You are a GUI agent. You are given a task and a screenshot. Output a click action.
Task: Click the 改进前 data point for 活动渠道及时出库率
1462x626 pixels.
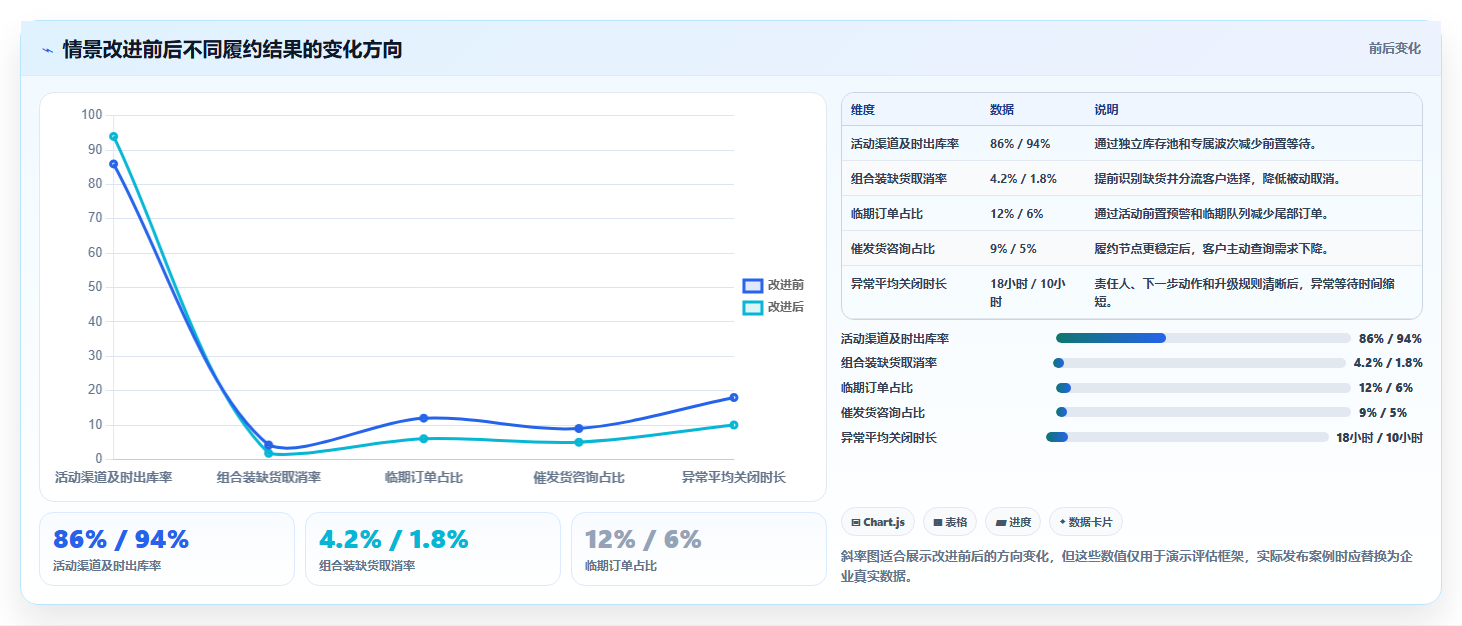pos(113,164)
